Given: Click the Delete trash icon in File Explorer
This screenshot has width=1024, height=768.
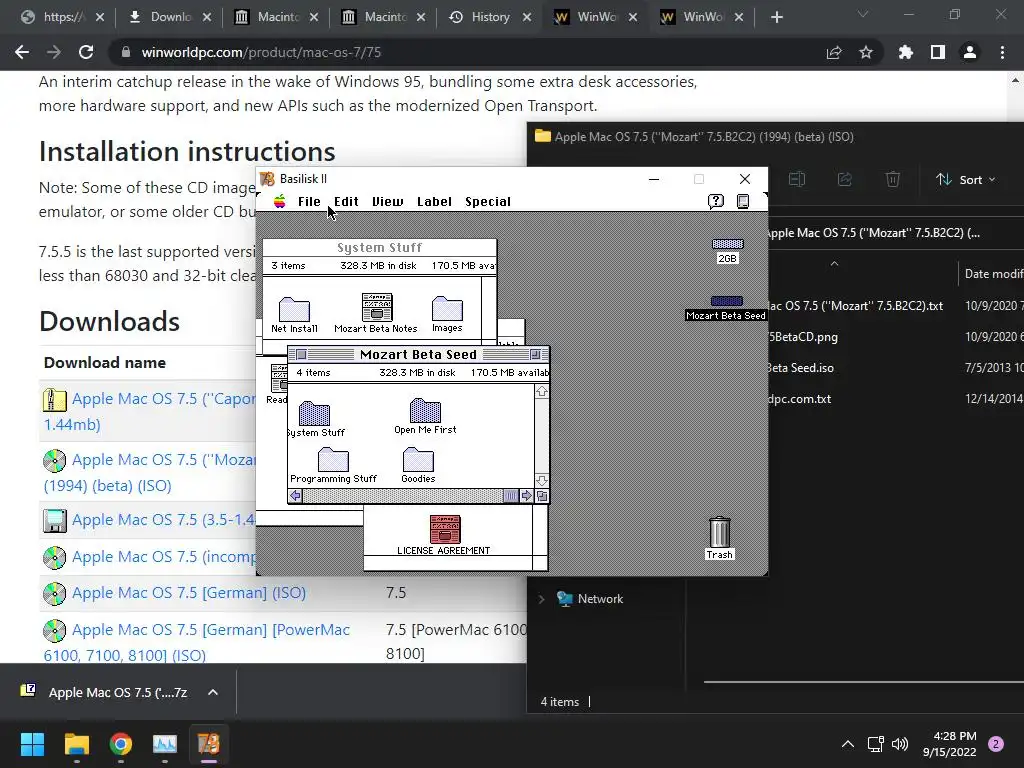Looking at the screenshot, I should point(893,179).
